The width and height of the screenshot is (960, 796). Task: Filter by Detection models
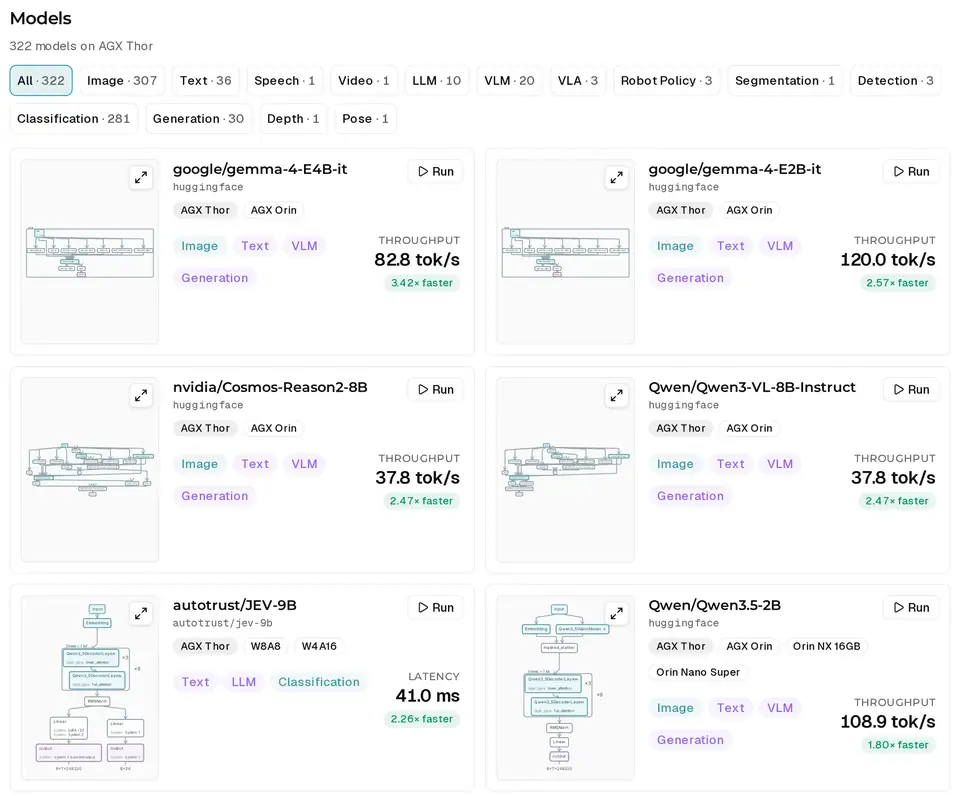coord(896,81)
